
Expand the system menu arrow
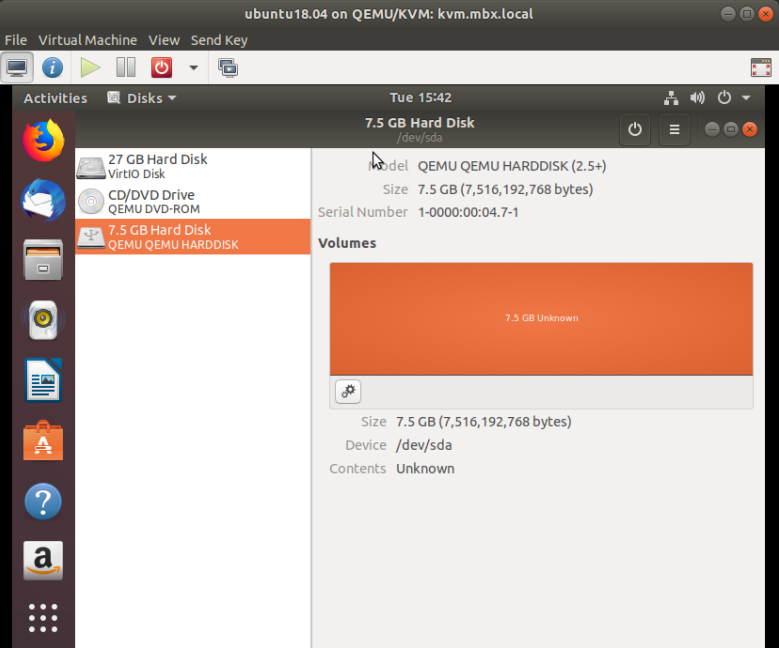746,98
